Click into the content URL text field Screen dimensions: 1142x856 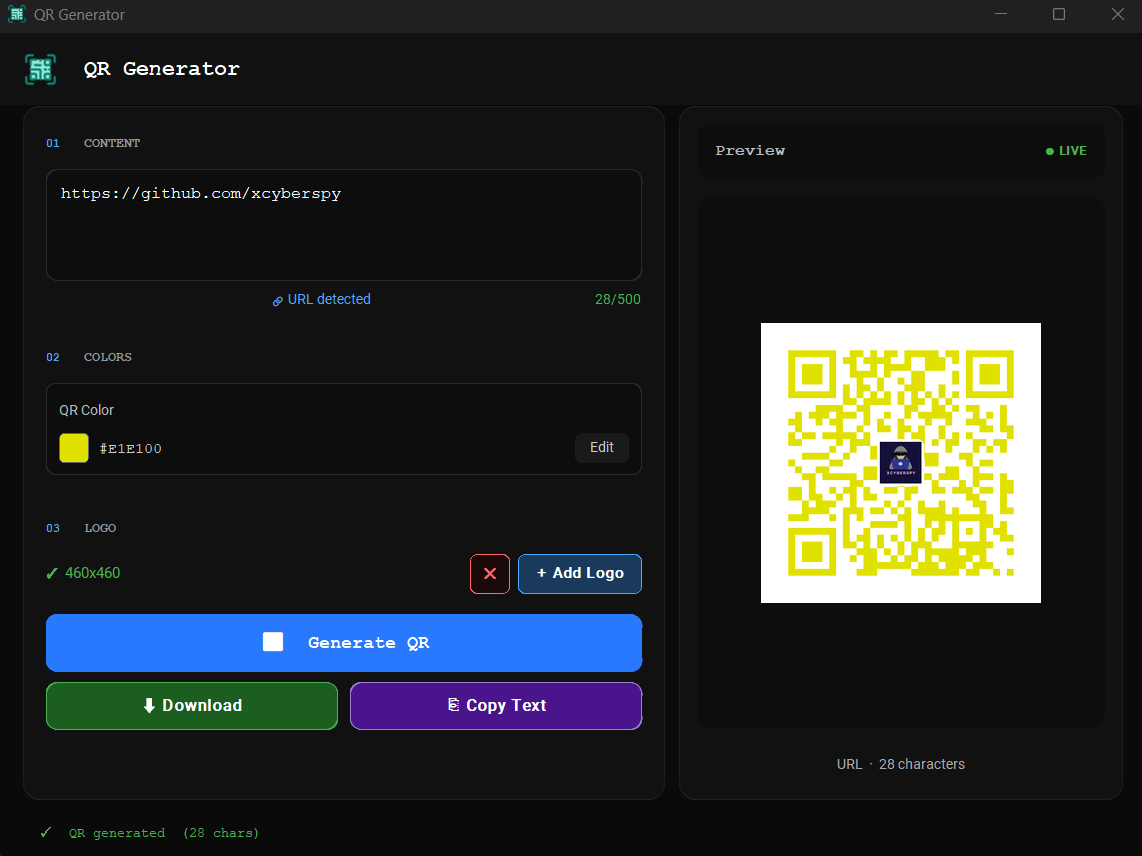344,225
